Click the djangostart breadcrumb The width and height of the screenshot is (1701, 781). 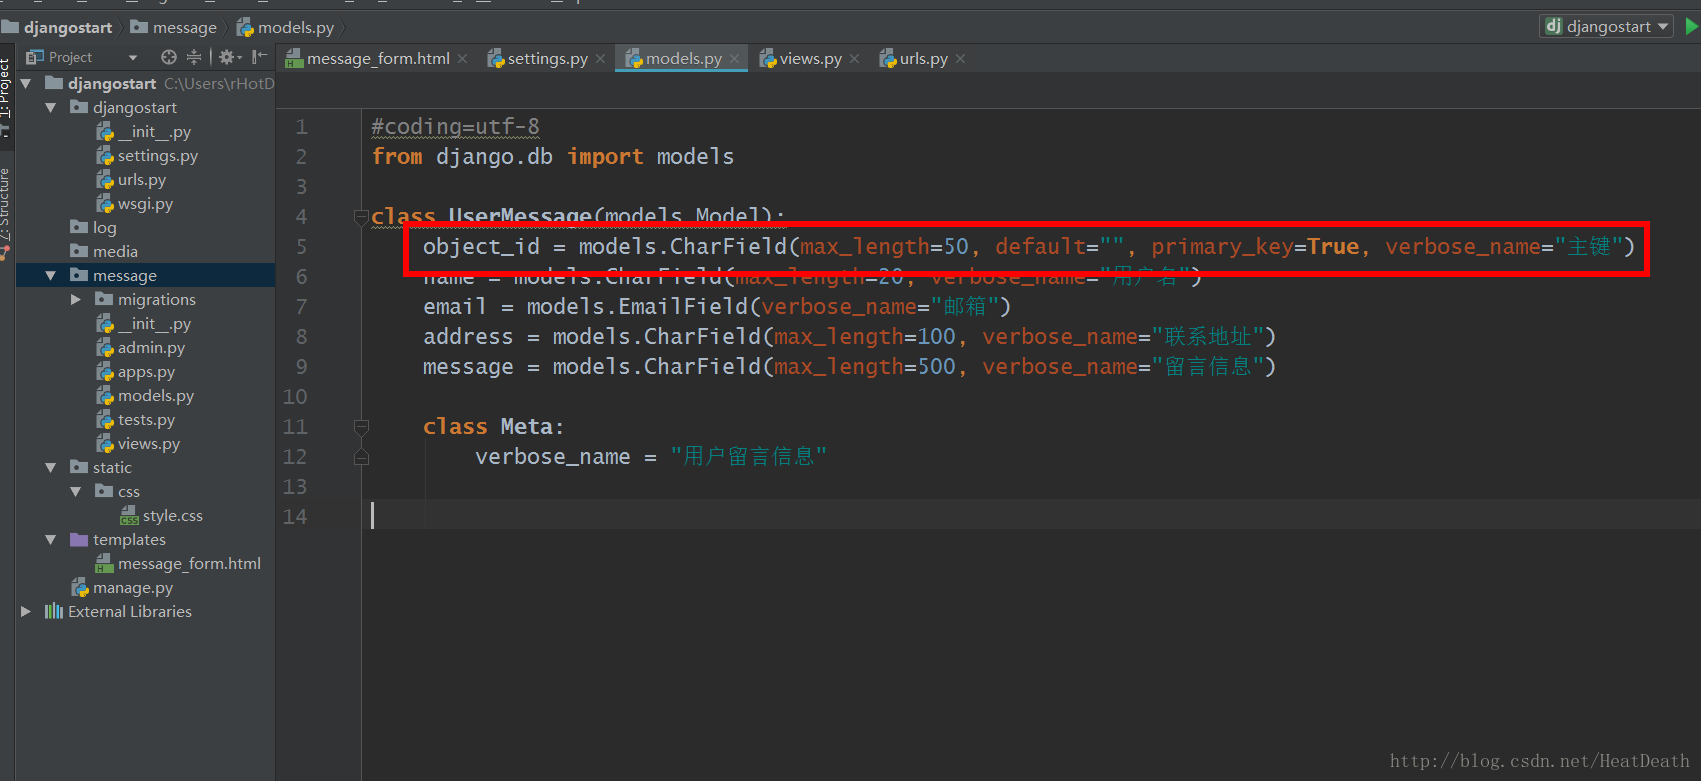pyautogui.click(x=57, y=27)
